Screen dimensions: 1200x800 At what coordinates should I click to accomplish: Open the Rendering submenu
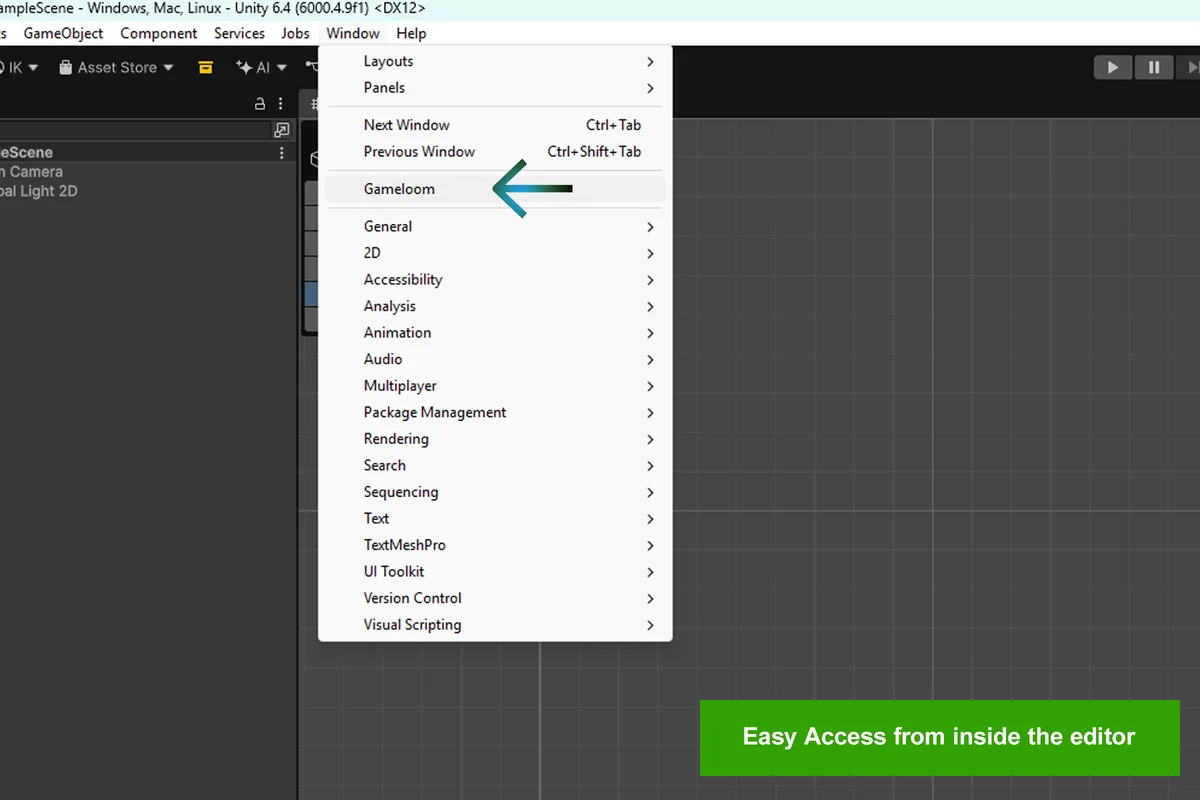[x=495, y=438]
